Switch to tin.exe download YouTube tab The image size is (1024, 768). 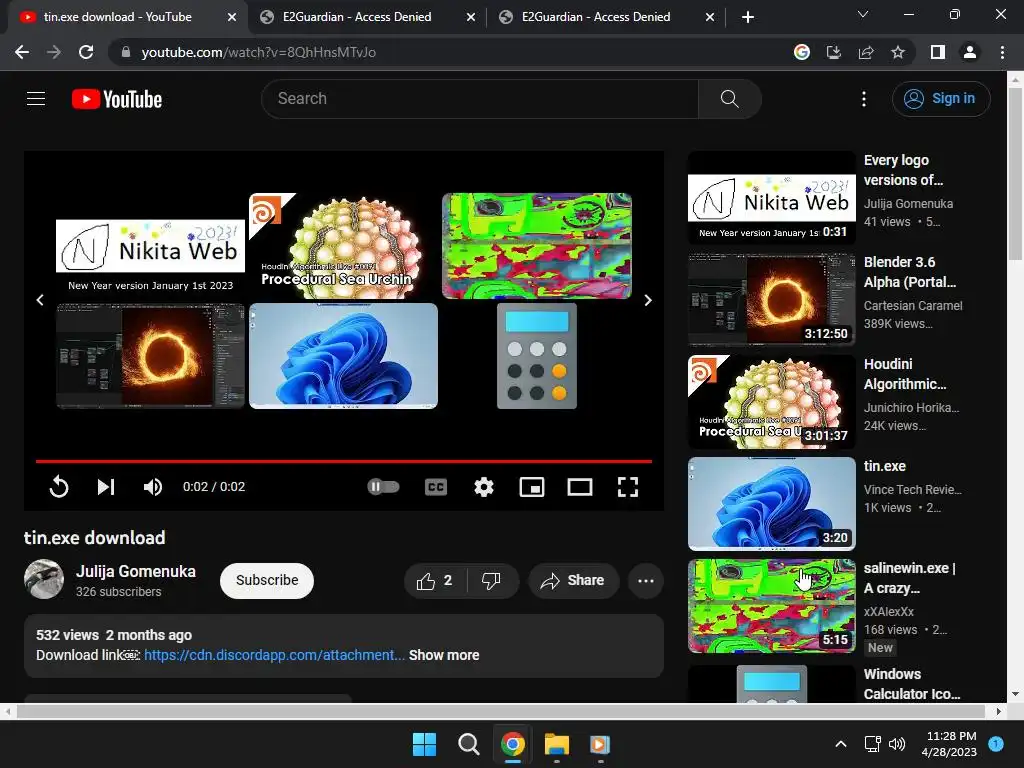[118, 17]
